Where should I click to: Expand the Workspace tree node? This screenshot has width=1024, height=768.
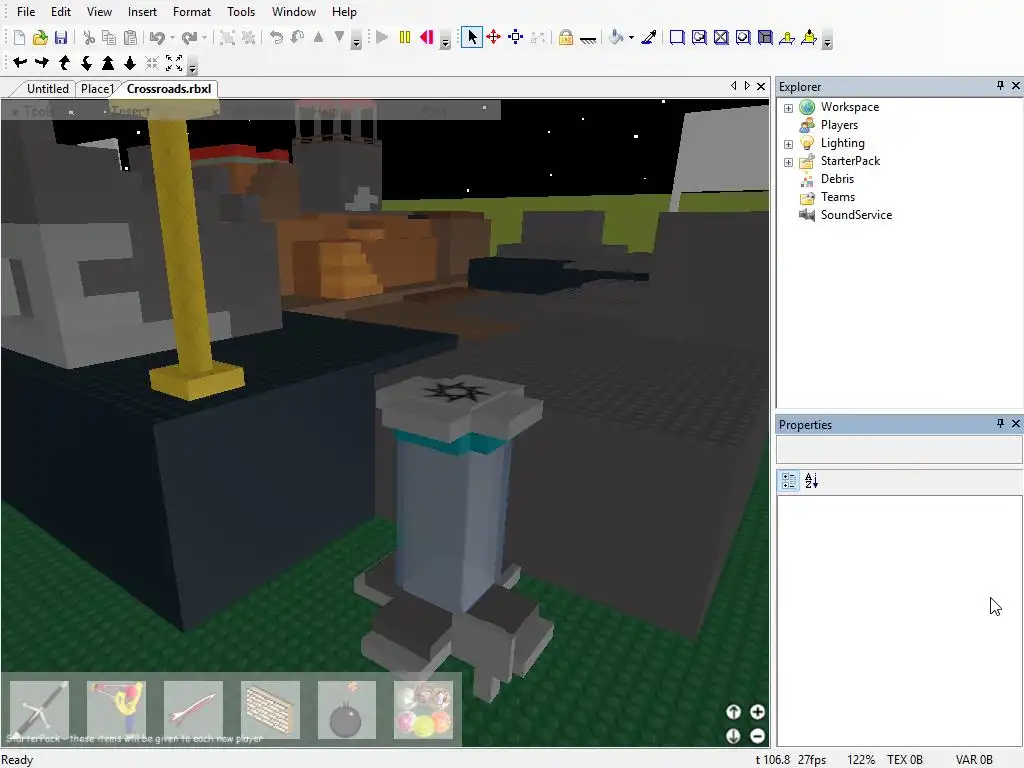[x=788, y=108]
